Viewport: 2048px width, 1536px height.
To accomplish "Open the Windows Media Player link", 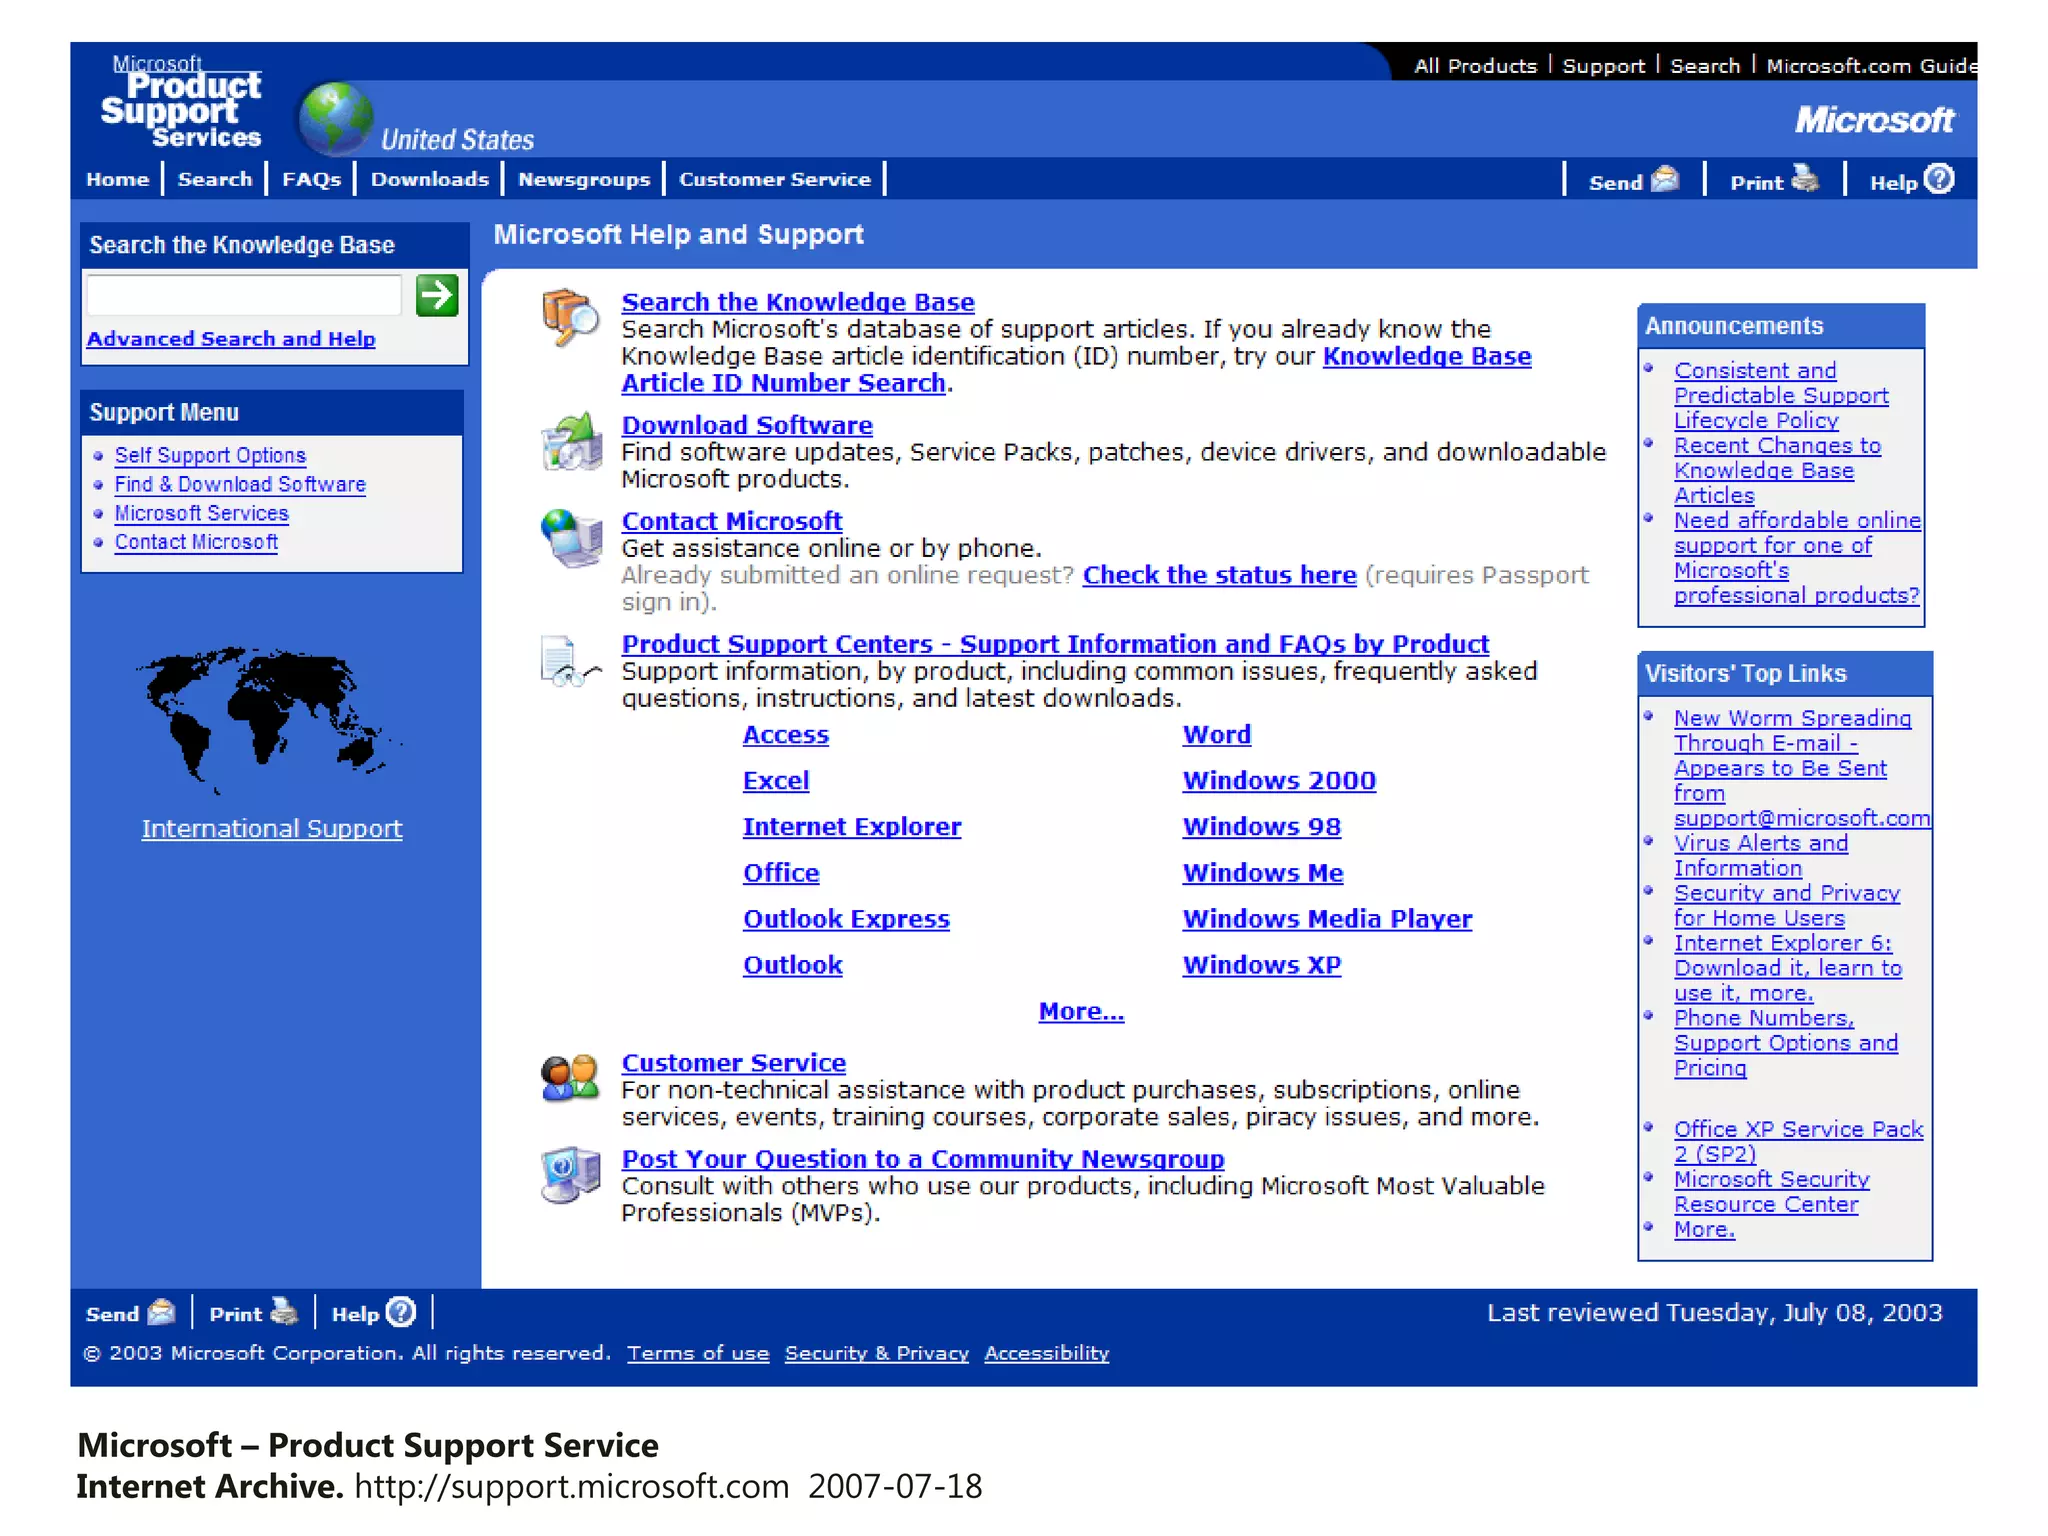I will tap(1327, 919).
